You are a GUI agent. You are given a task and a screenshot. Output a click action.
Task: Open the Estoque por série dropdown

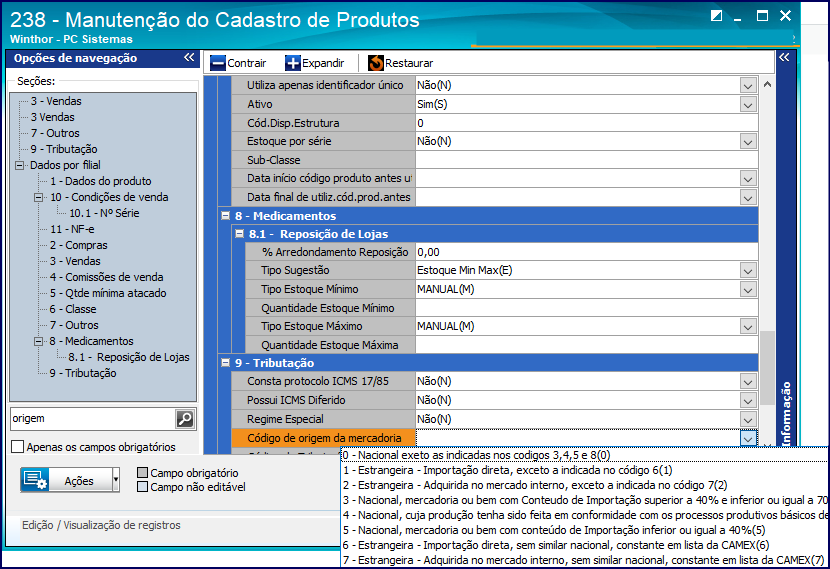[747, 142]
